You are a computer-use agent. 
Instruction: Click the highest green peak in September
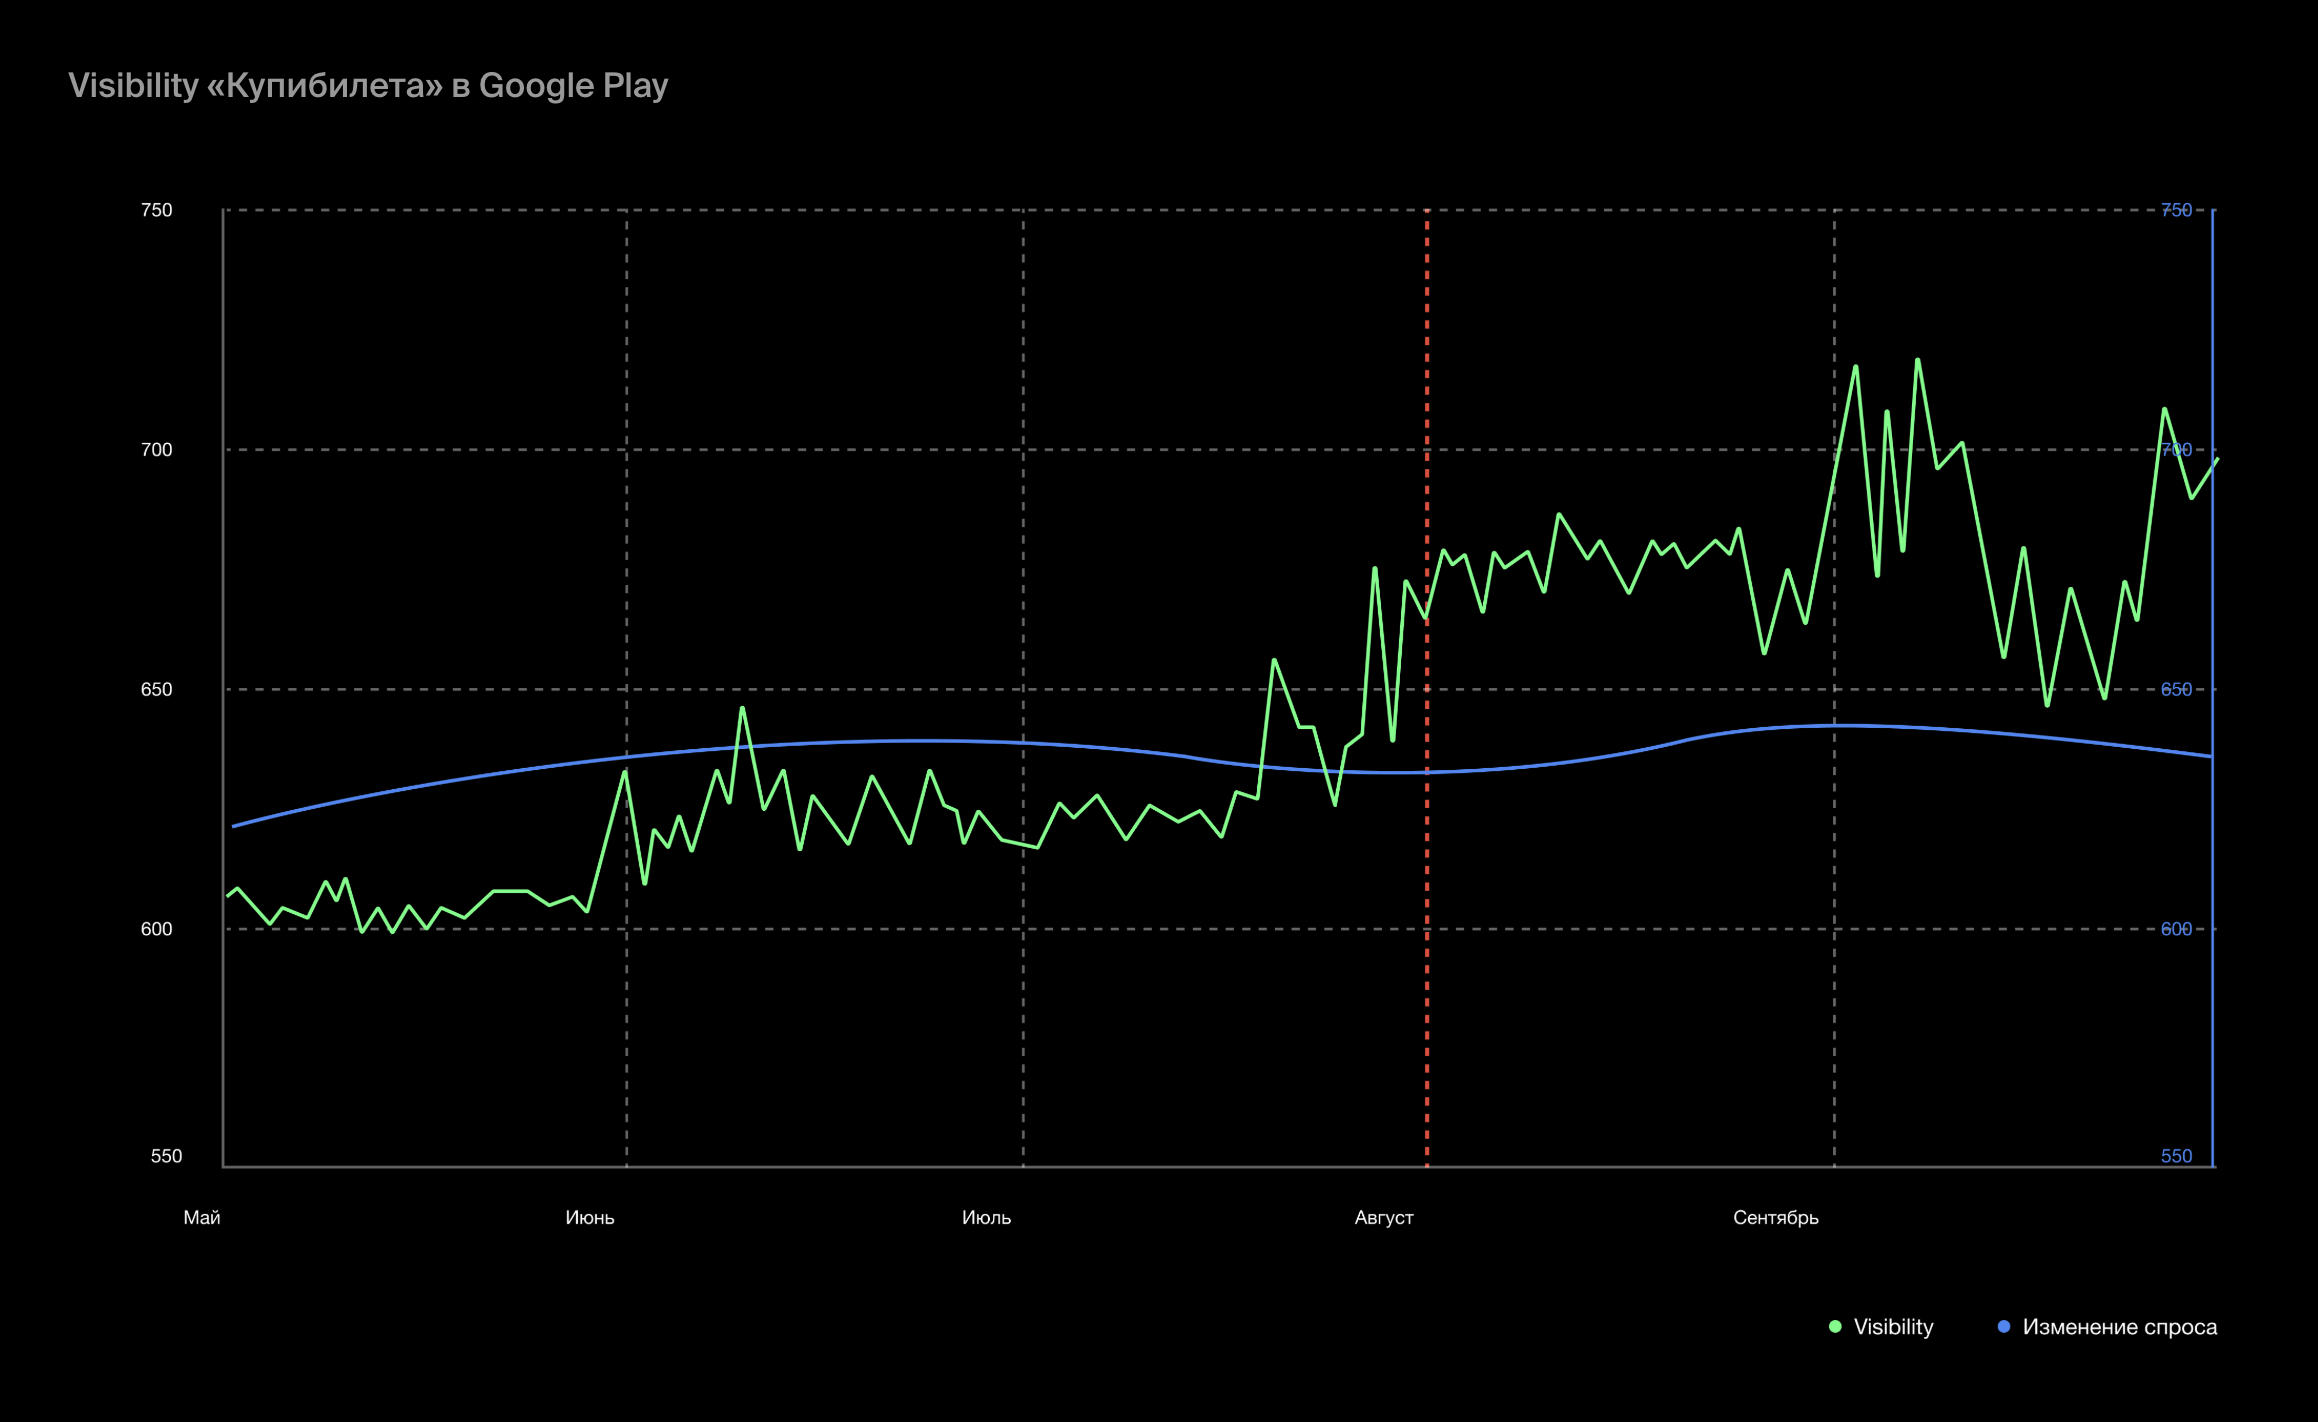[1917, 360]
